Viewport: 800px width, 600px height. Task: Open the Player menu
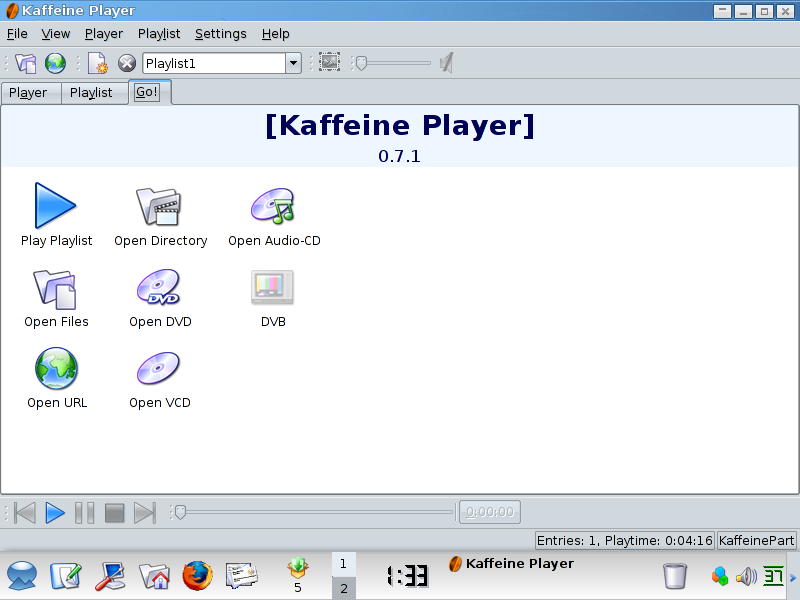coord(104,33)
